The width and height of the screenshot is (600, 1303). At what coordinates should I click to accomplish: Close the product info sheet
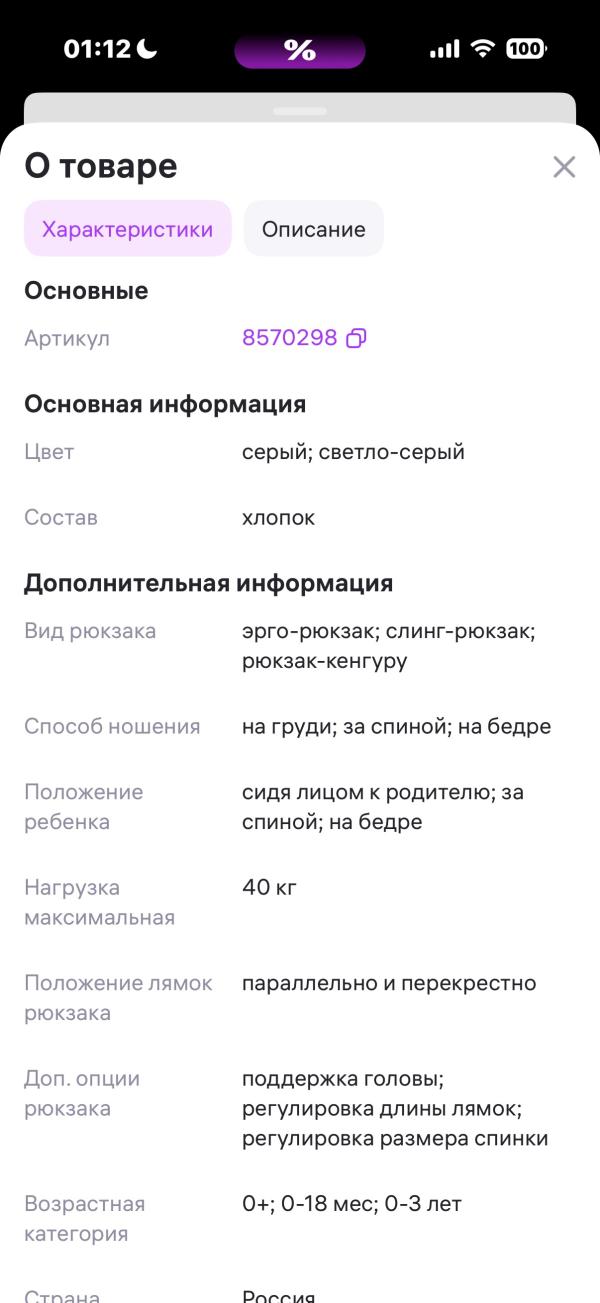[x=563, y=167]
